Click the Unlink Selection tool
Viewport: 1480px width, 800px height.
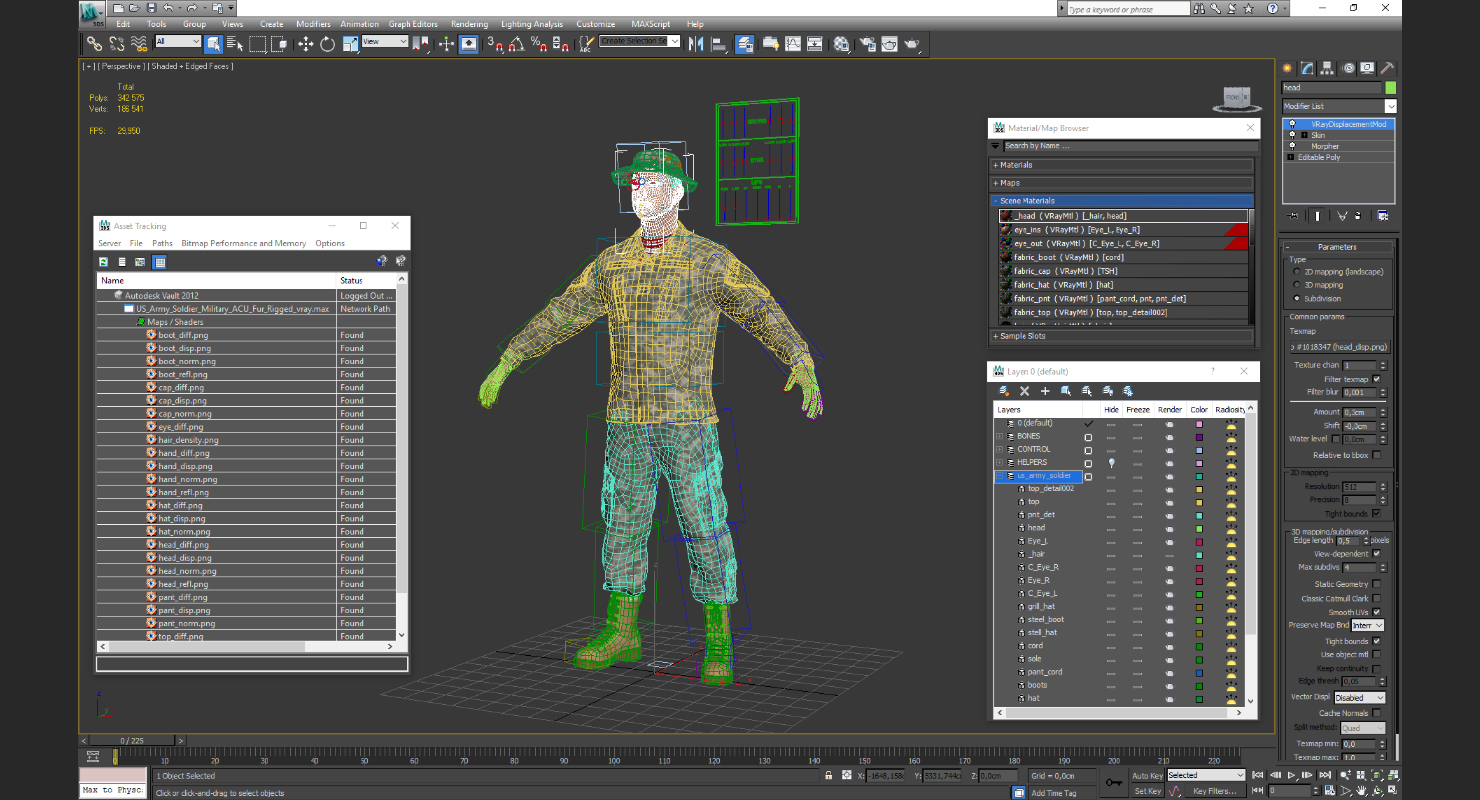(117, 44)
